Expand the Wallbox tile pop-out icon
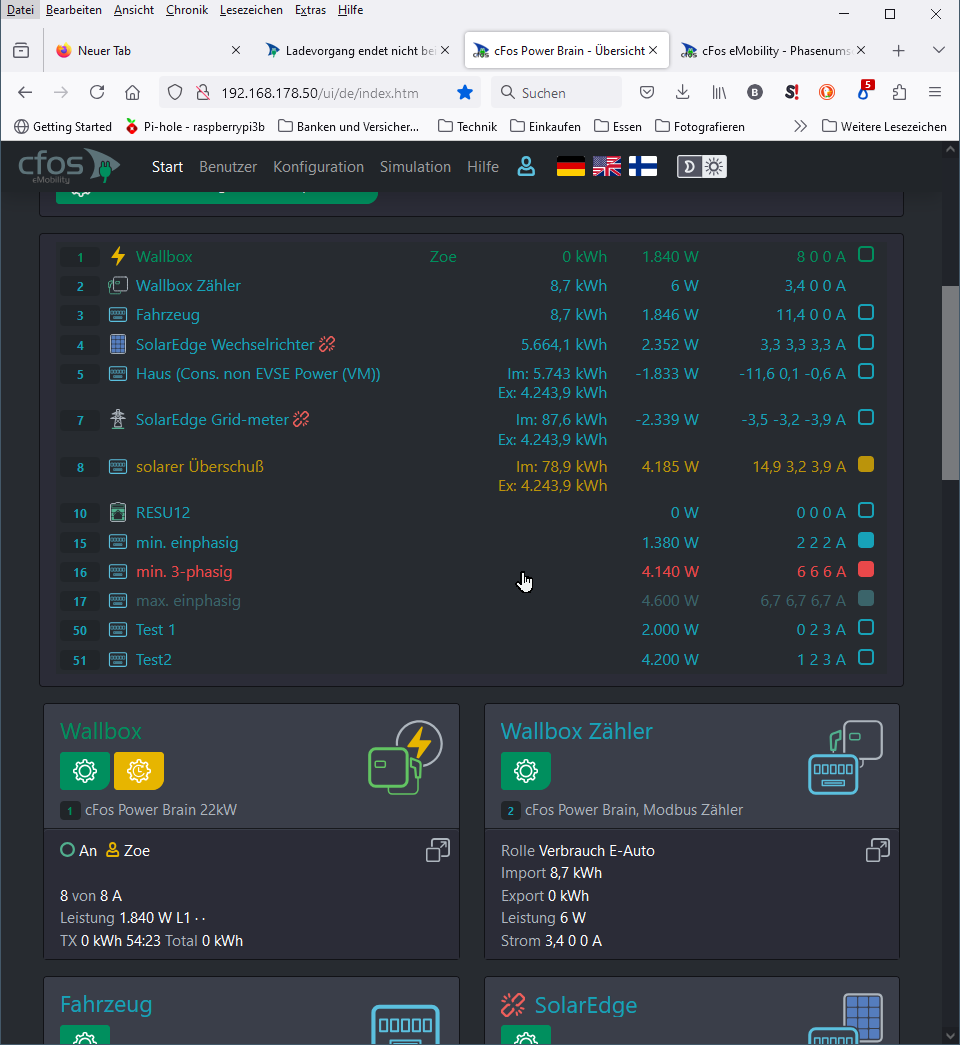Viewport: 960px width, 1045px height. coord(438,850)
